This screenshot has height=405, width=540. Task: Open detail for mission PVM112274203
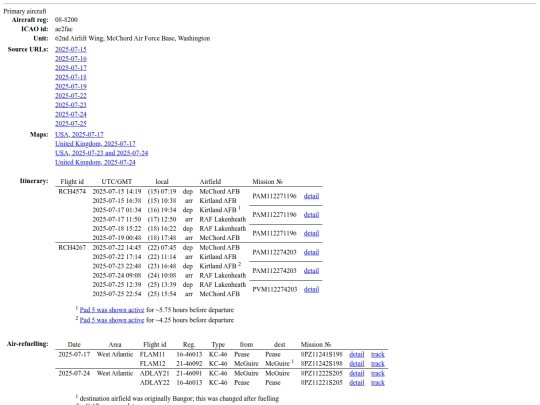click(x=311, y=289)
